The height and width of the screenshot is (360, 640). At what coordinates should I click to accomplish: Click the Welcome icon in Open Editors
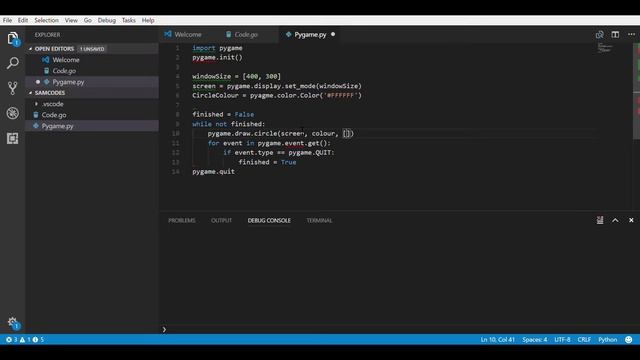coord(46,60)
